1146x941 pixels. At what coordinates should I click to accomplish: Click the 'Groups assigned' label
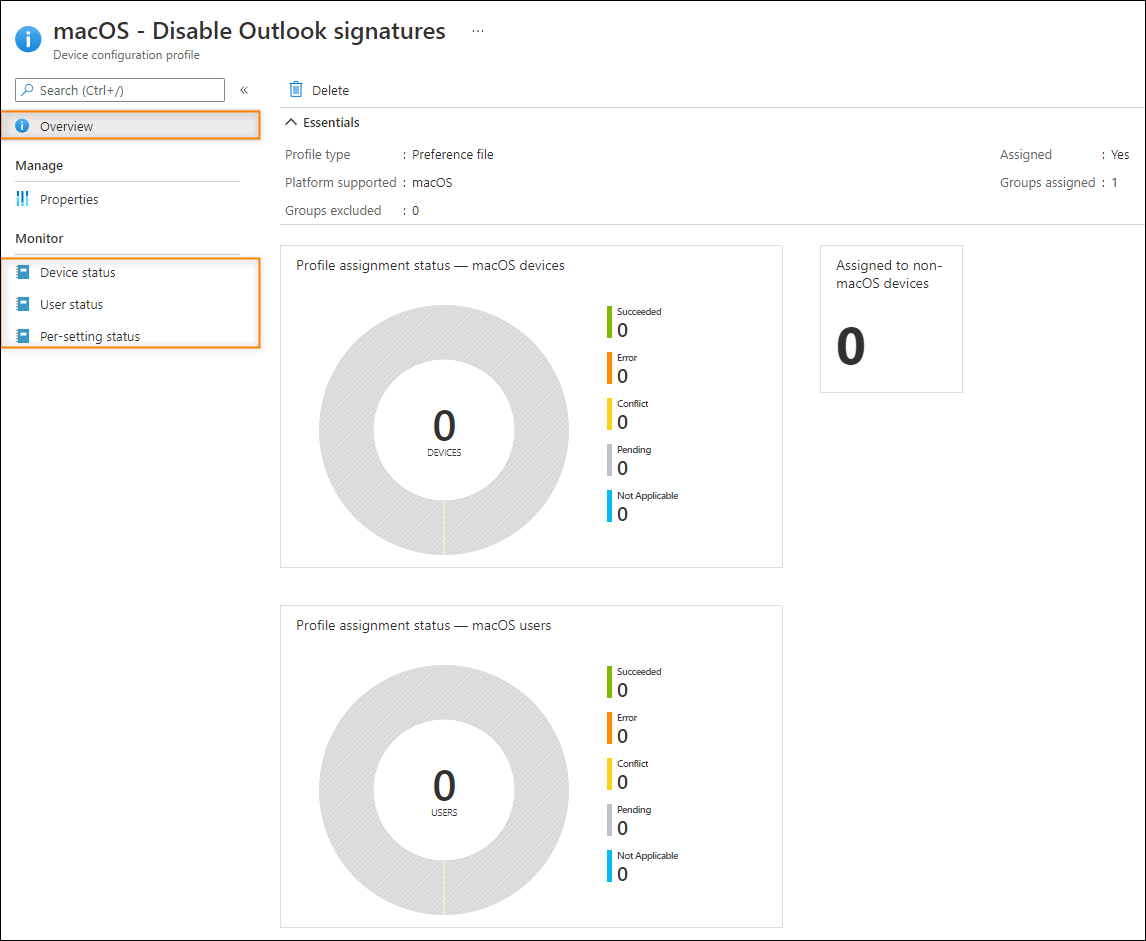tap(1047, 183)
